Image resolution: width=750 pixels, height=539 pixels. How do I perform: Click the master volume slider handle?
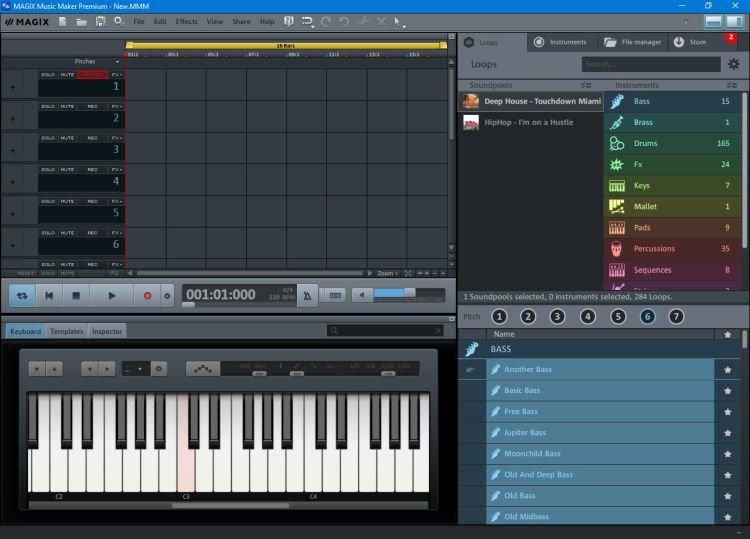tap(409, 293)
